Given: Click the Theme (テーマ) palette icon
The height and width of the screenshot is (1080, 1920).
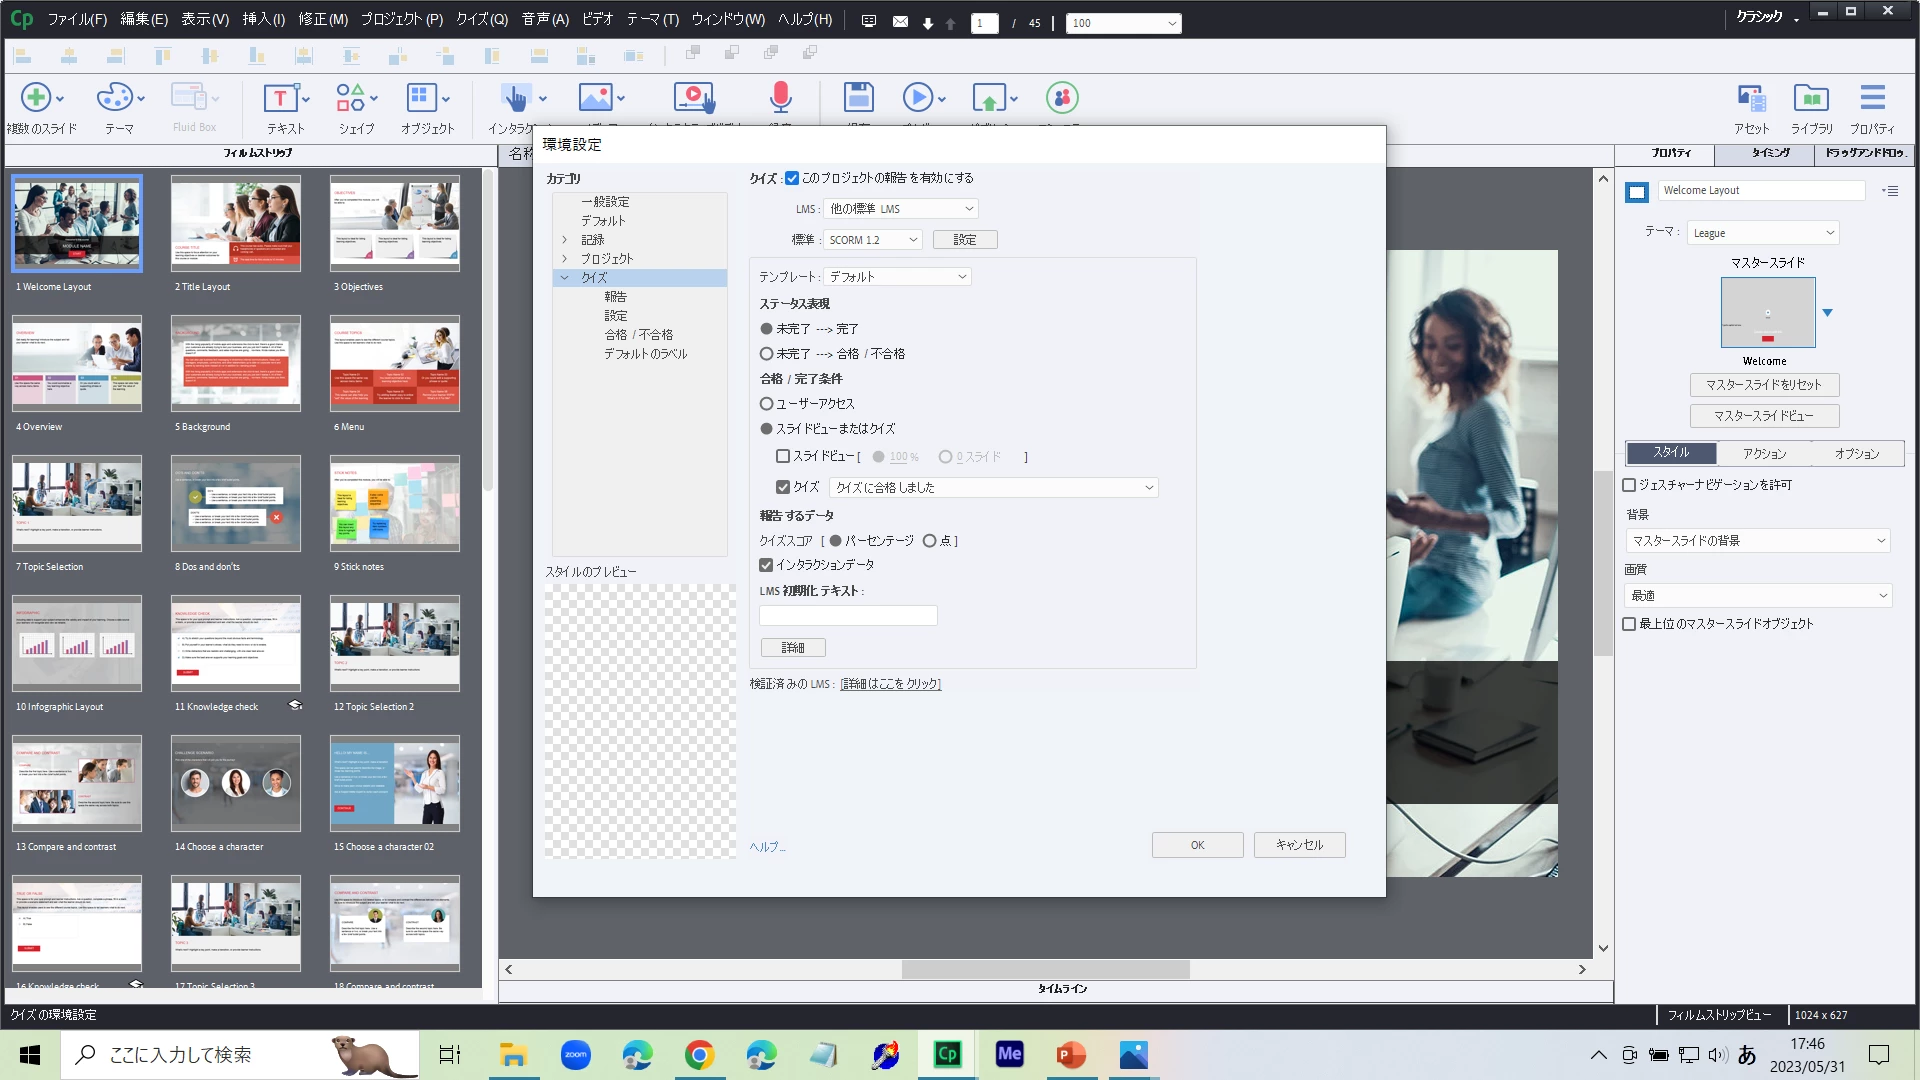Looking at the screenshot, I should pyautogui.click(x=114, y=98).
